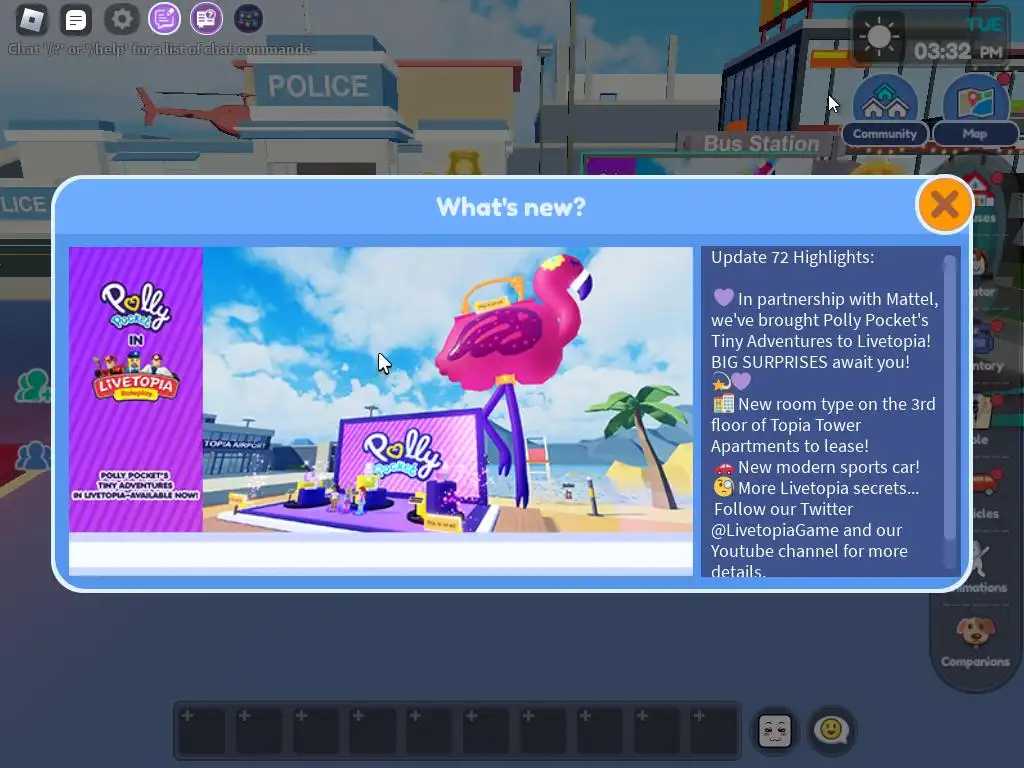Screen dimensions: 1024x768
Task: Open the Community button
Action: click(885, 109)
